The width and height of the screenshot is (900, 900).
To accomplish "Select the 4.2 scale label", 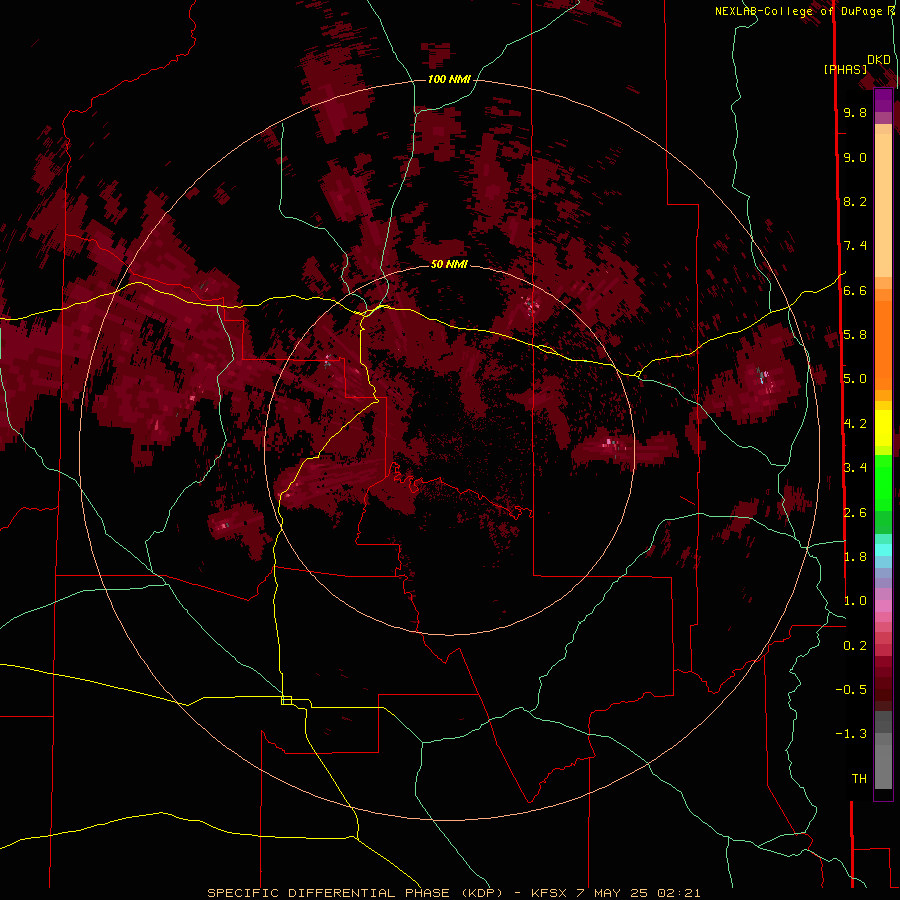I will pyautogui.click(x=855, y=424).
